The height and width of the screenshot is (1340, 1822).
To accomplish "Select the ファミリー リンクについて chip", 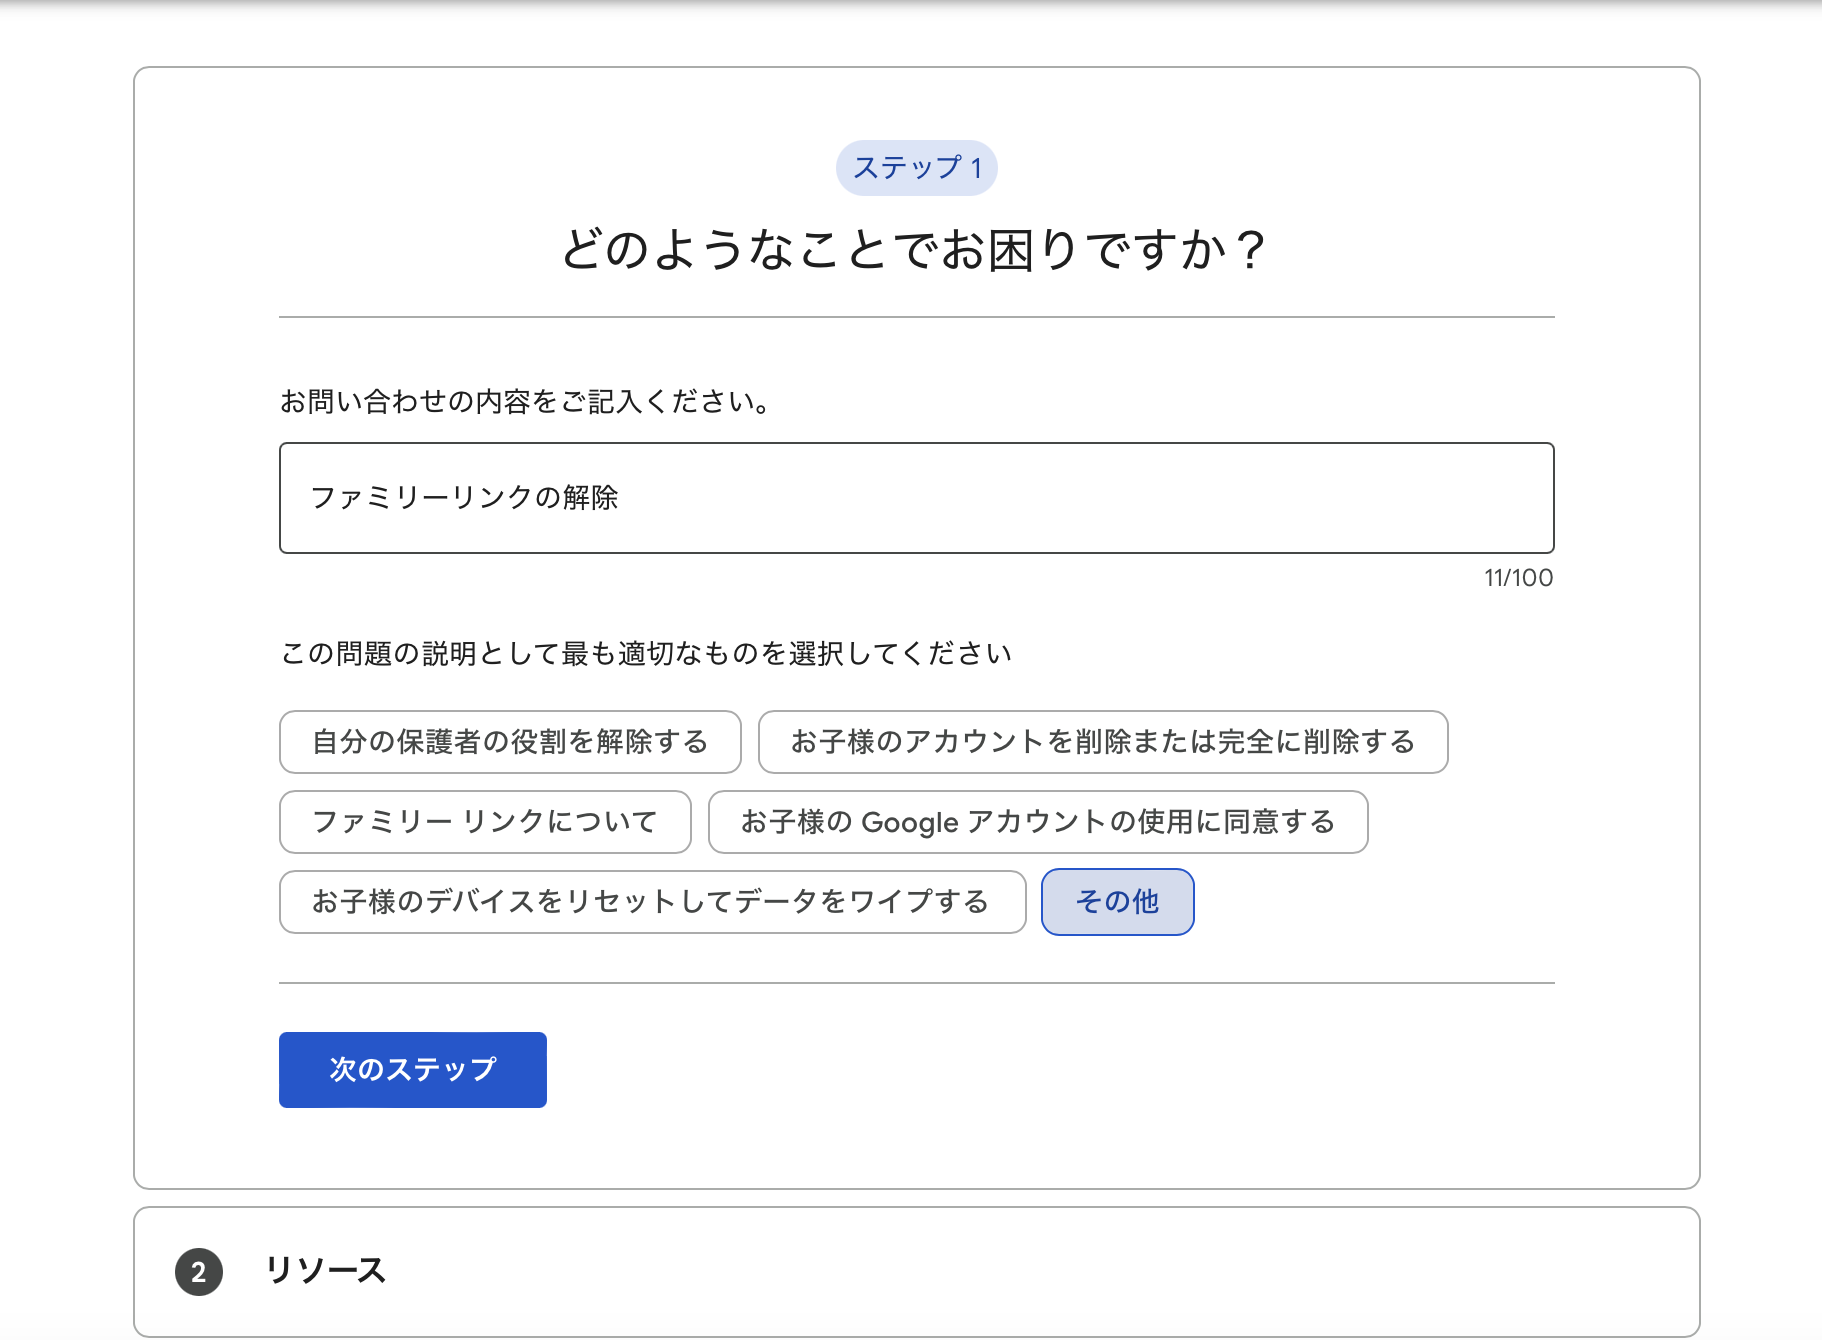I will point(485,822).
